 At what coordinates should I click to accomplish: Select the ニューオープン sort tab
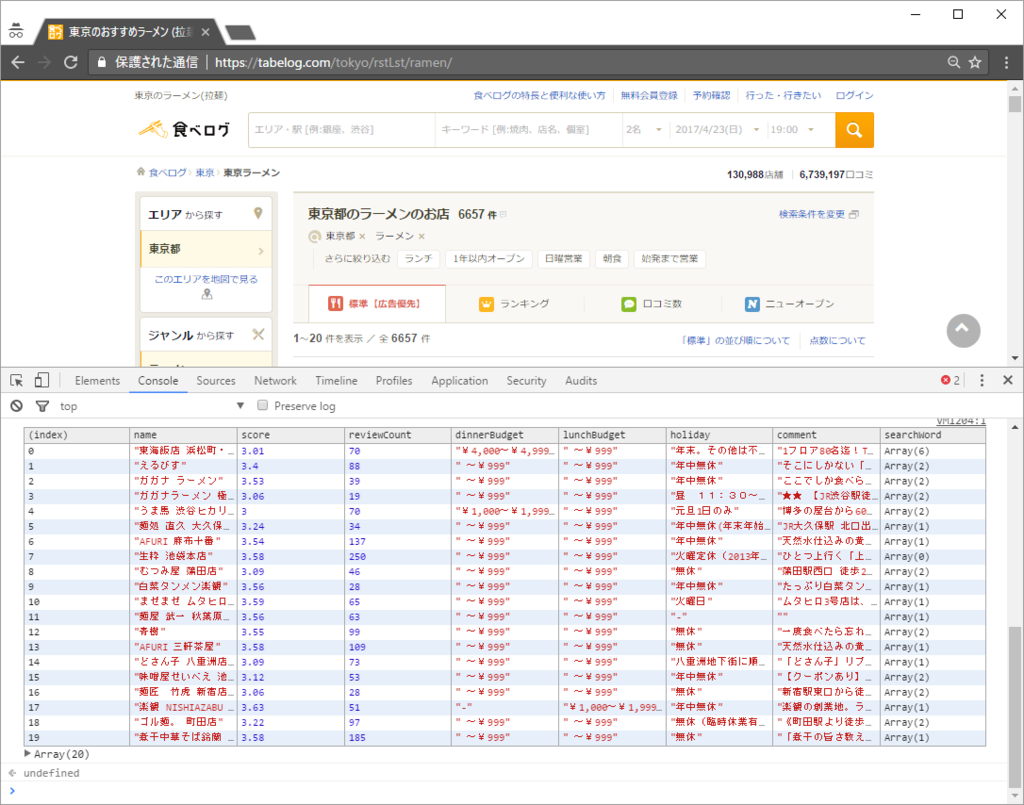coord(790,304)
